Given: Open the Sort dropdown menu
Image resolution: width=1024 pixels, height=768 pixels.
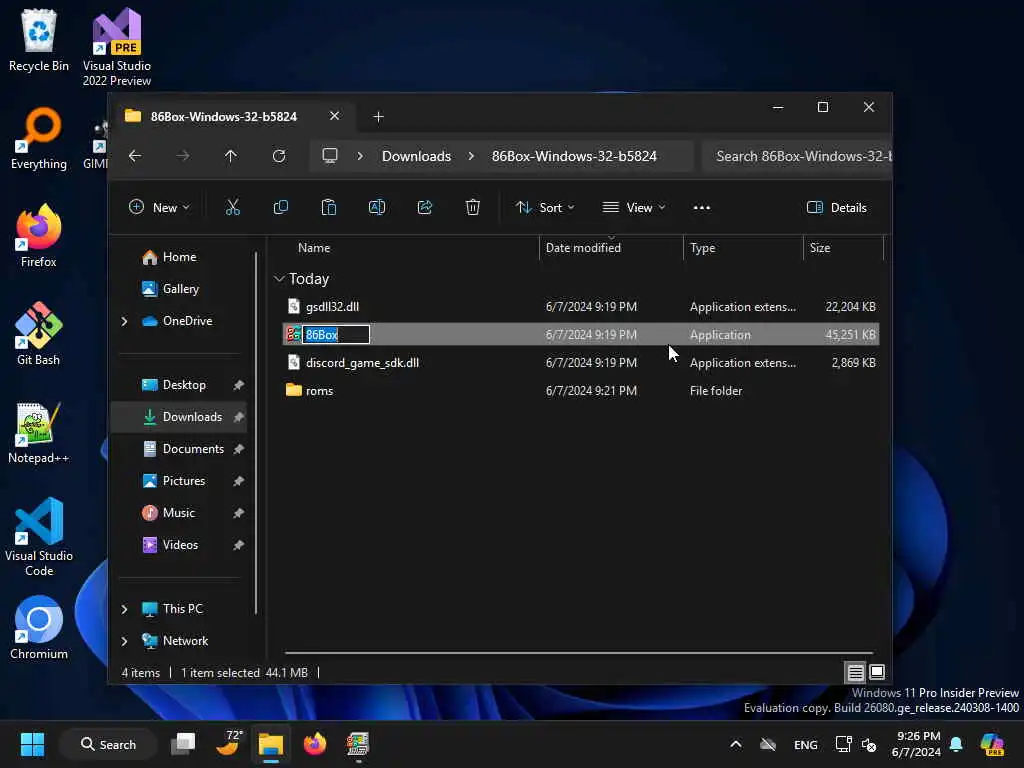Looking at the screenshot, I should point(545,208).
